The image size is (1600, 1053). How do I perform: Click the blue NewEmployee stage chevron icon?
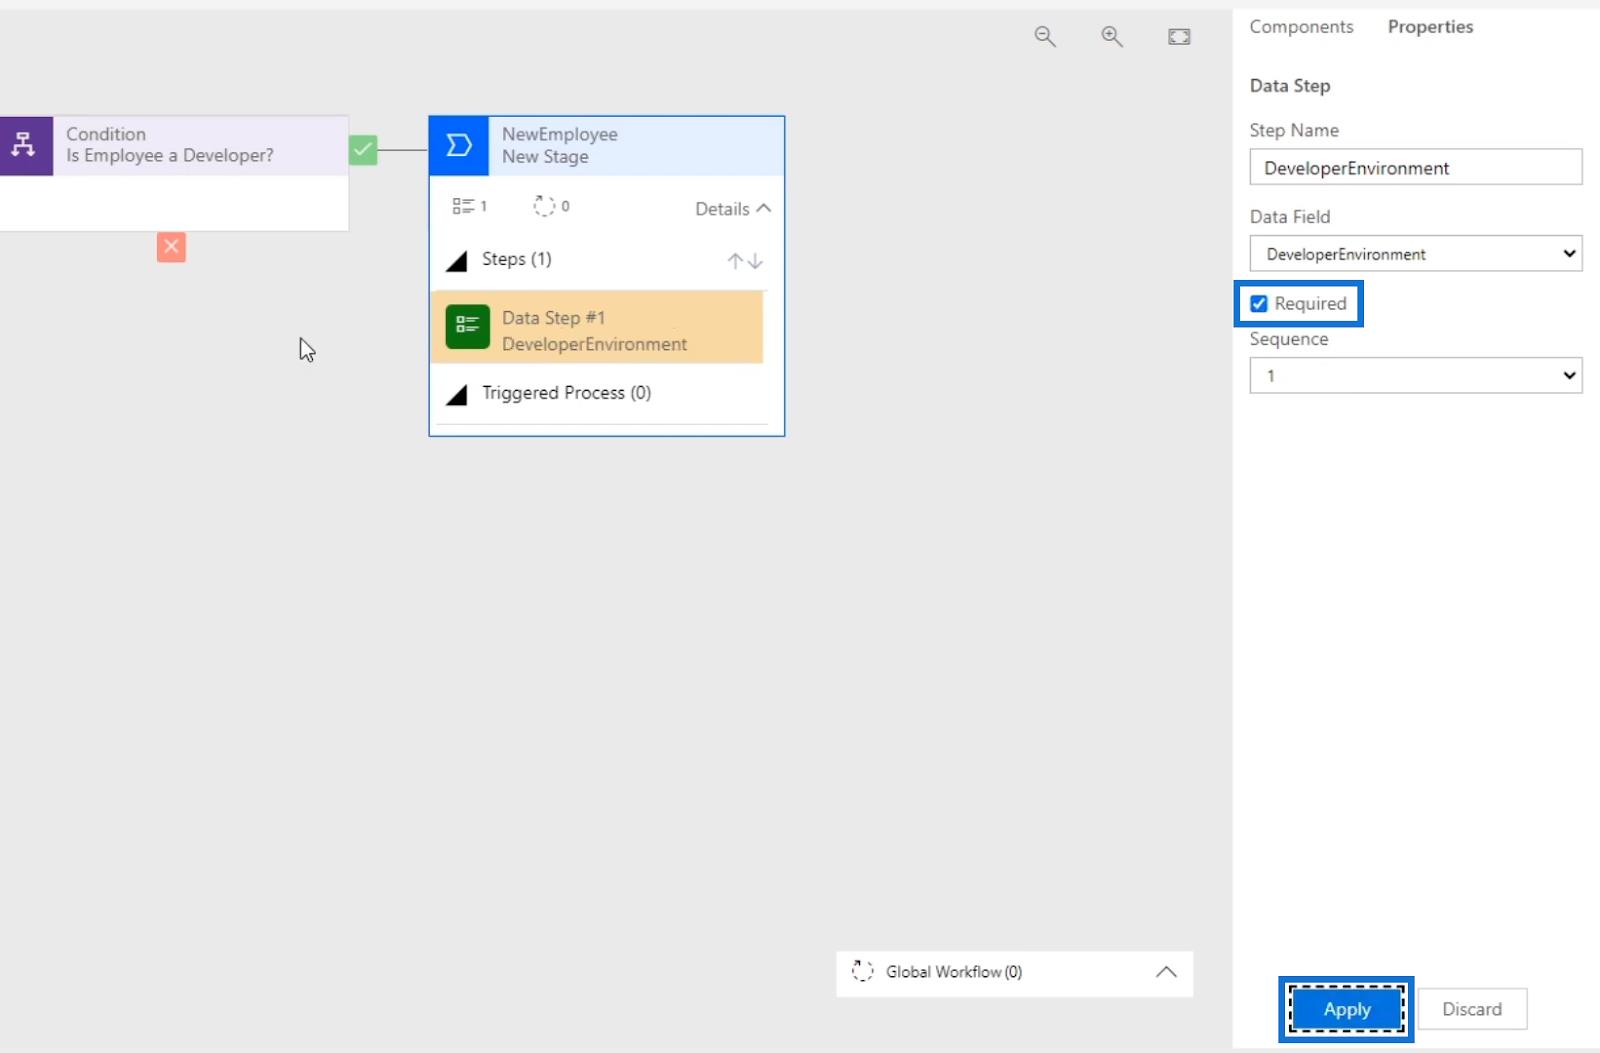coord(459,146)
